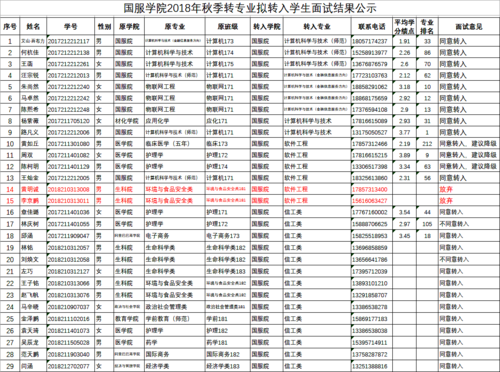Image resolution: width=500 pixels, height=372 pixels.
Task: Select the 计算机173 class cell
Action: [x=228, y=41]
